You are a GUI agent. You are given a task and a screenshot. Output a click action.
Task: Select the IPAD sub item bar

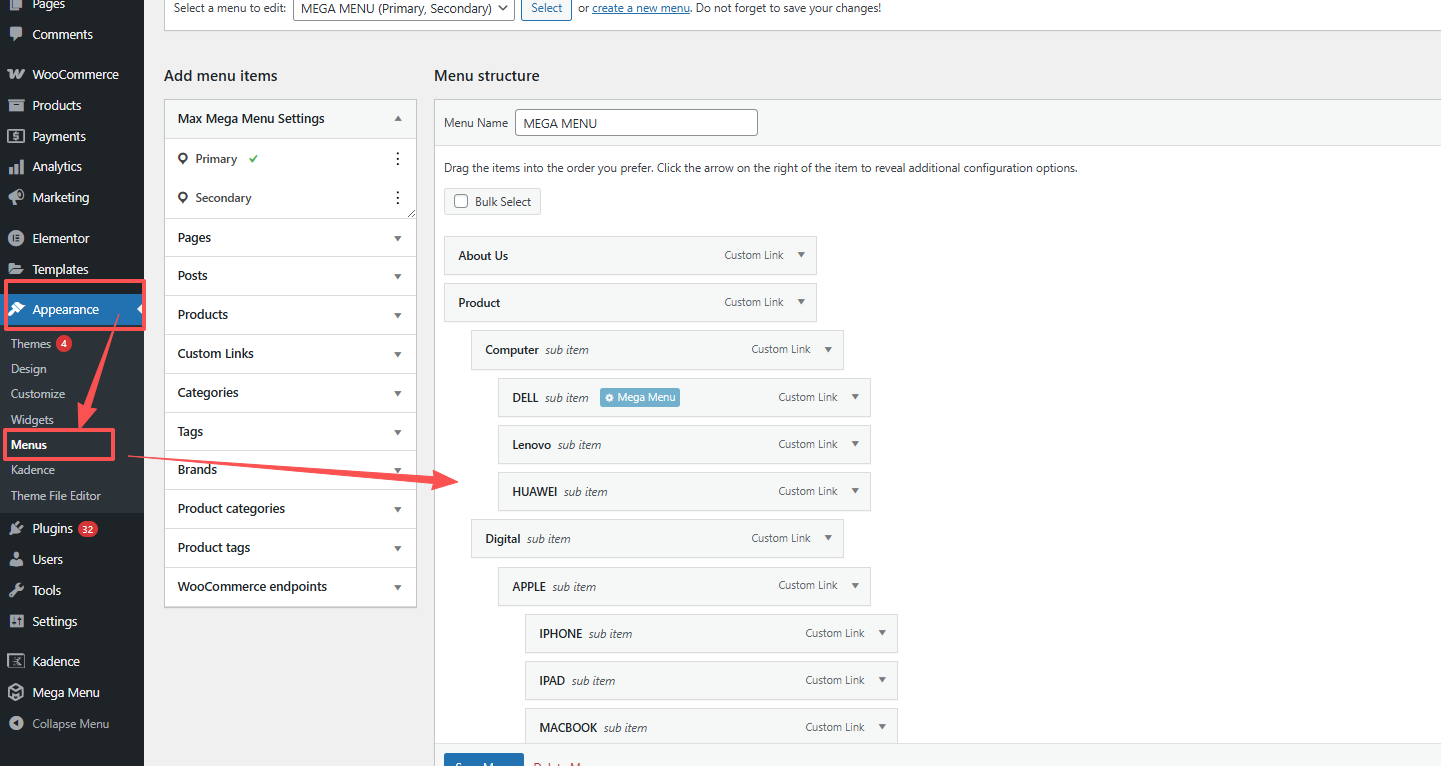tap(711, 680)
